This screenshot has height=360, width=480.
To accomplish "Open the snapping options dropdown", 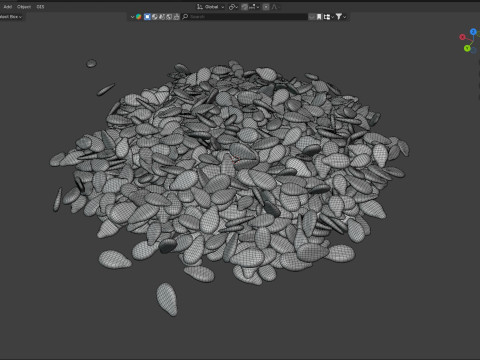I will tap(254, 7).
